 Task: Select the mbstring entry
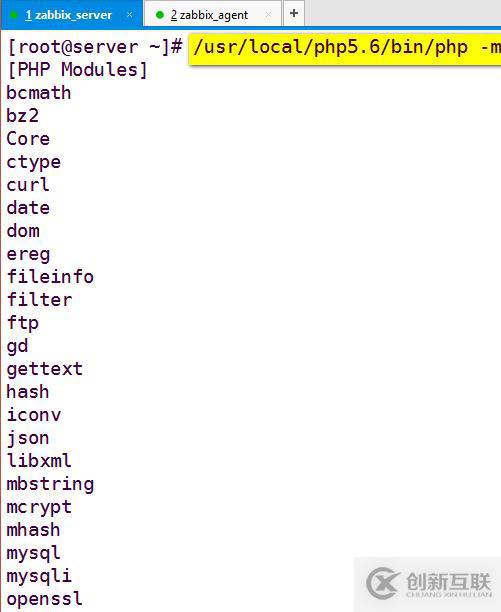50,484
